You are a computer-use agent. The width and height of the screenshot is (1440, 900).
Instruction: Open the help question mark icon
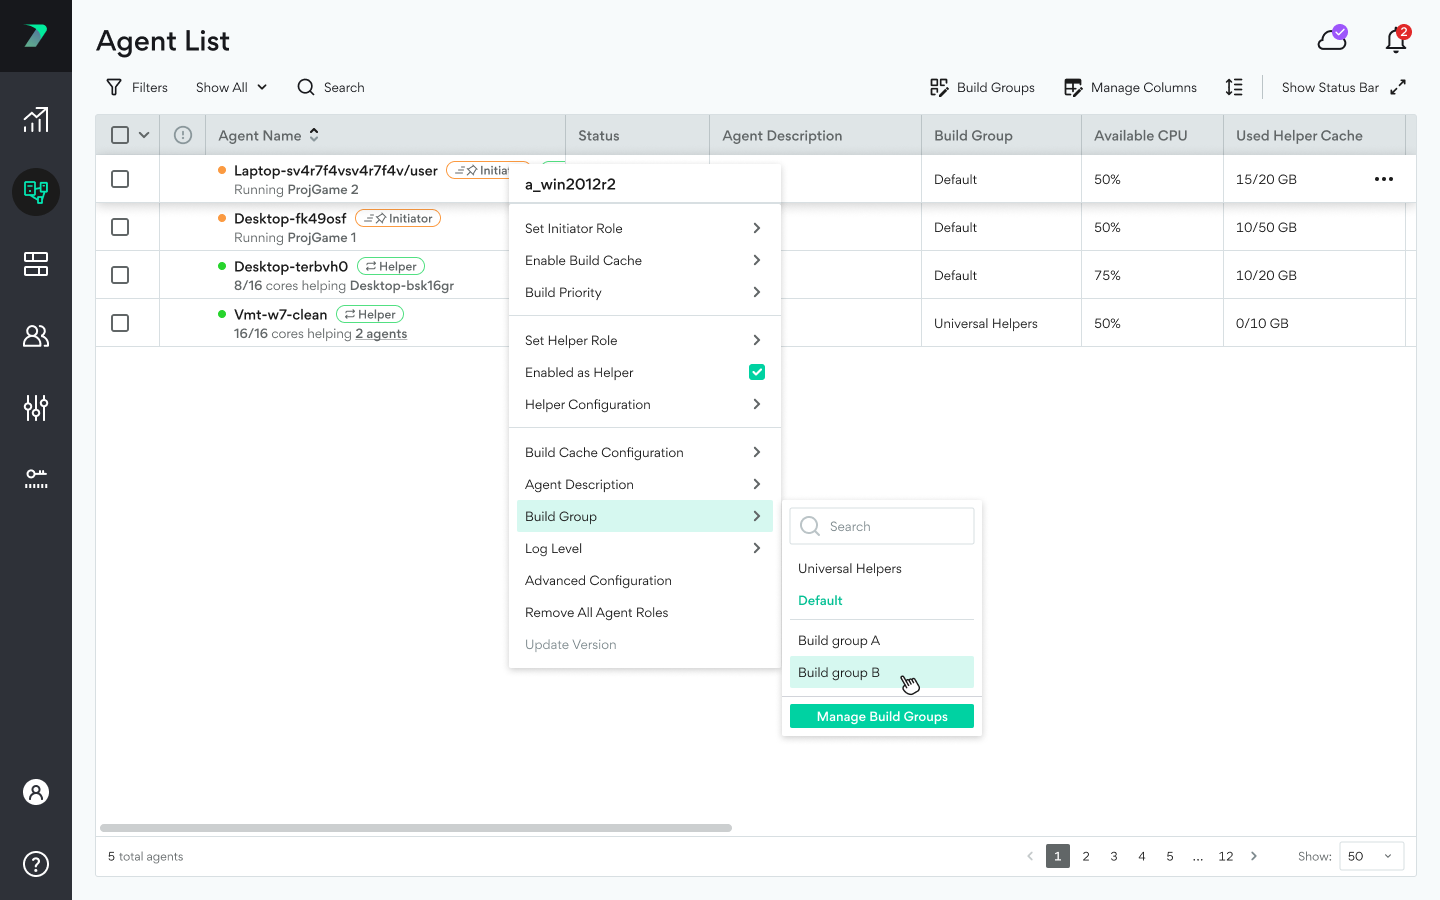pos(36,864)
